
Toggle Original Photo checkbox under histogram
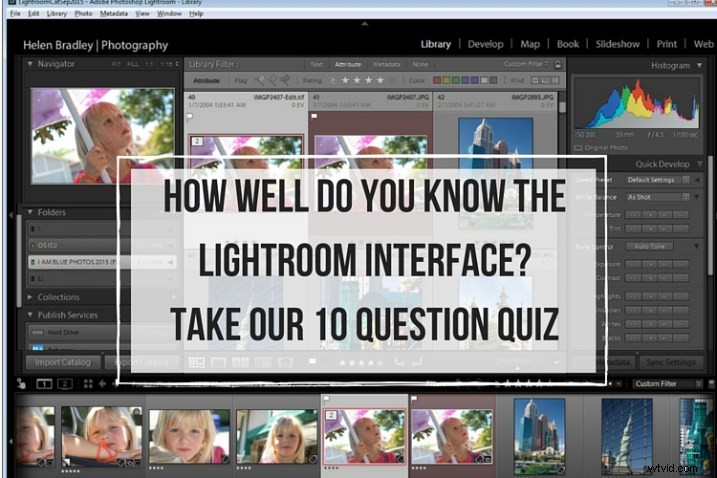click(x=578, y=148)
